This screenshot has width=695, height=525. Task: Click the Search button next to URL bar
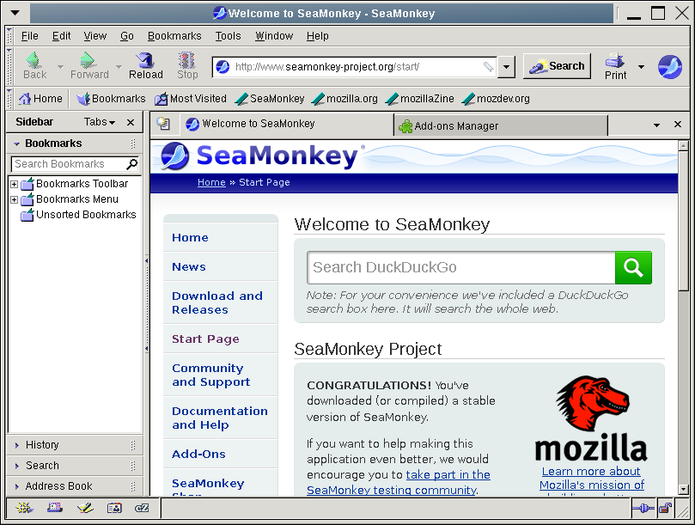point(557,66)
